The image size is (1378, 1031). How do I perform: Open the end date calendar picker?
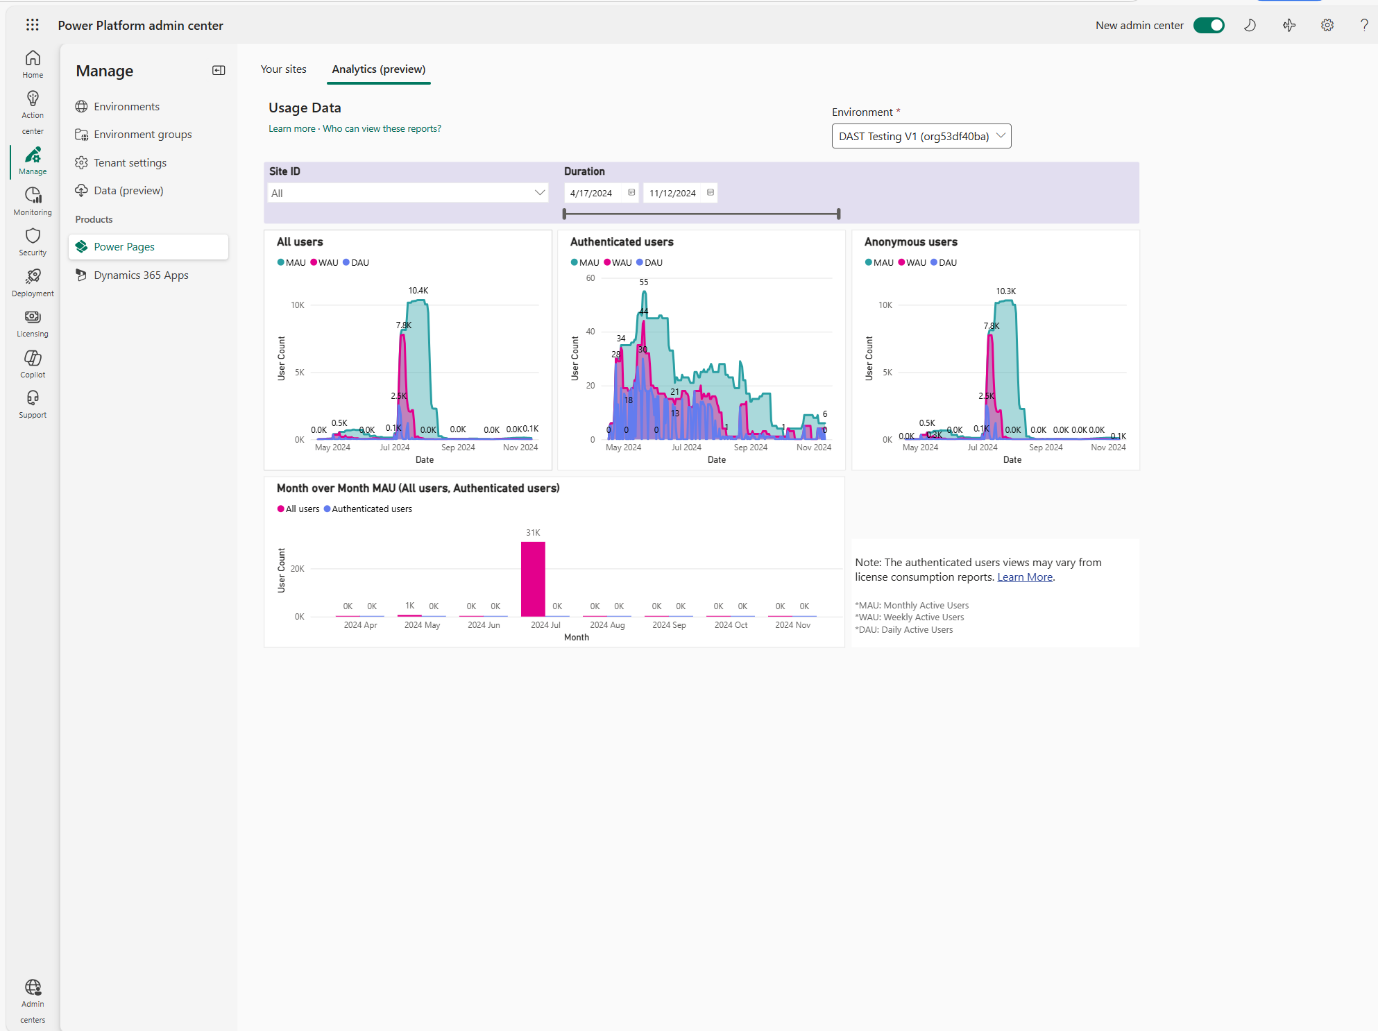(708, 192)
